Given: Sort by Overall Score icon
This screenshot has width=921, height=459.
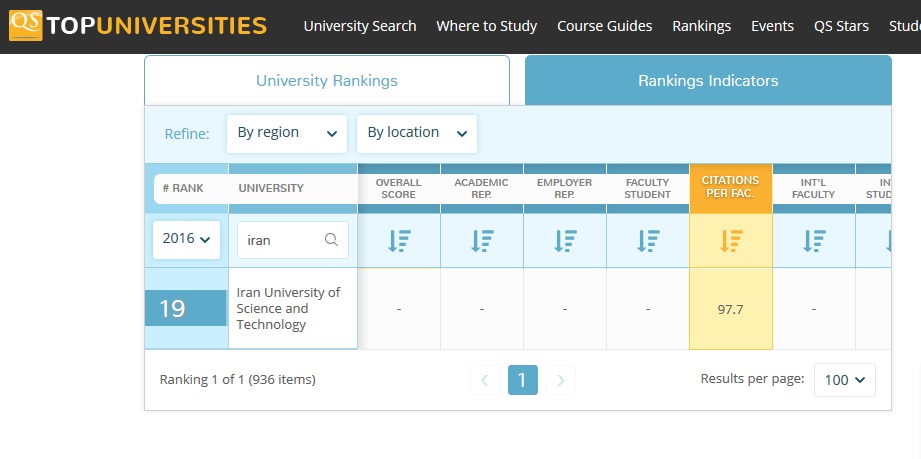Looking at the screenshot, I should tap(398, 240).
